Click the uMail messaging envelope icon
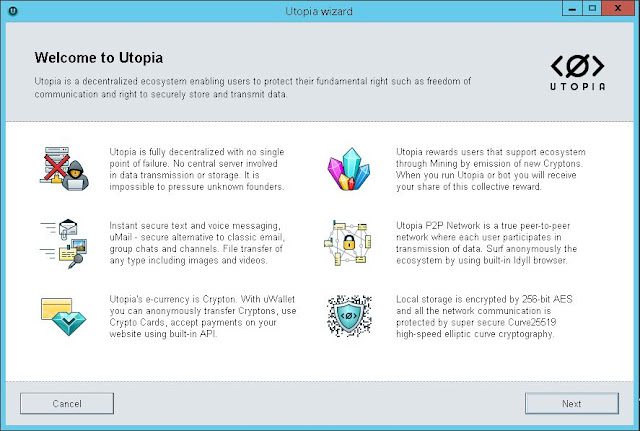640x431 pixels. [64, 243]
